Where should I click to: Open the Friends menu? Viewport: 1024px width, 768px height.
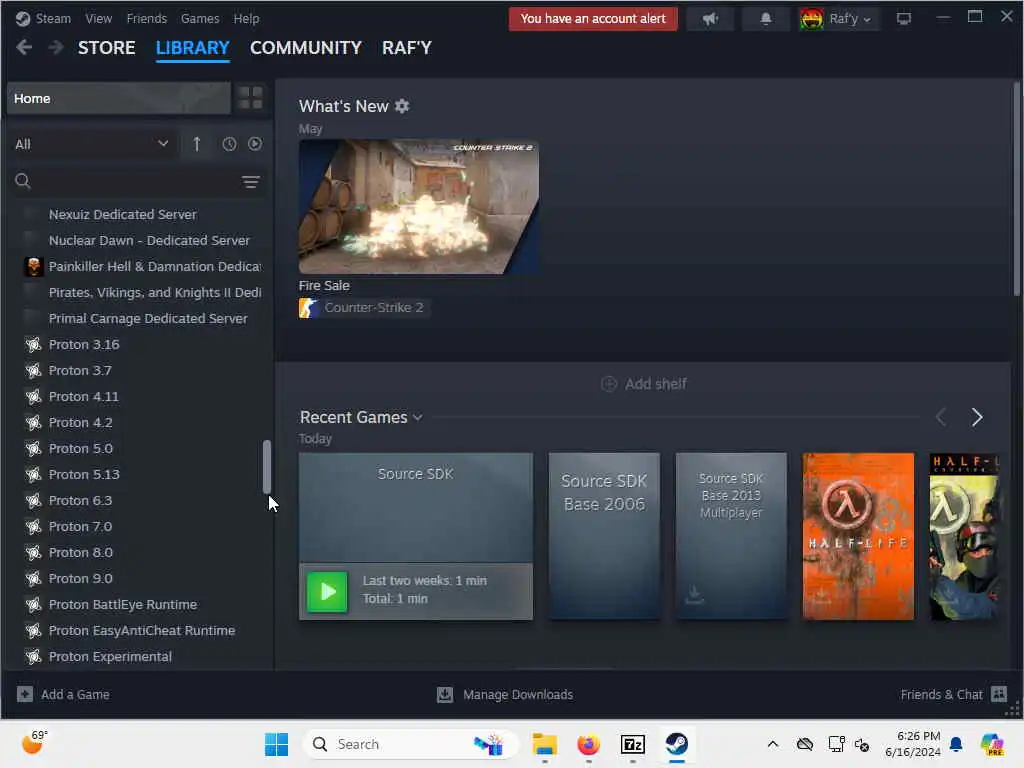147,18
